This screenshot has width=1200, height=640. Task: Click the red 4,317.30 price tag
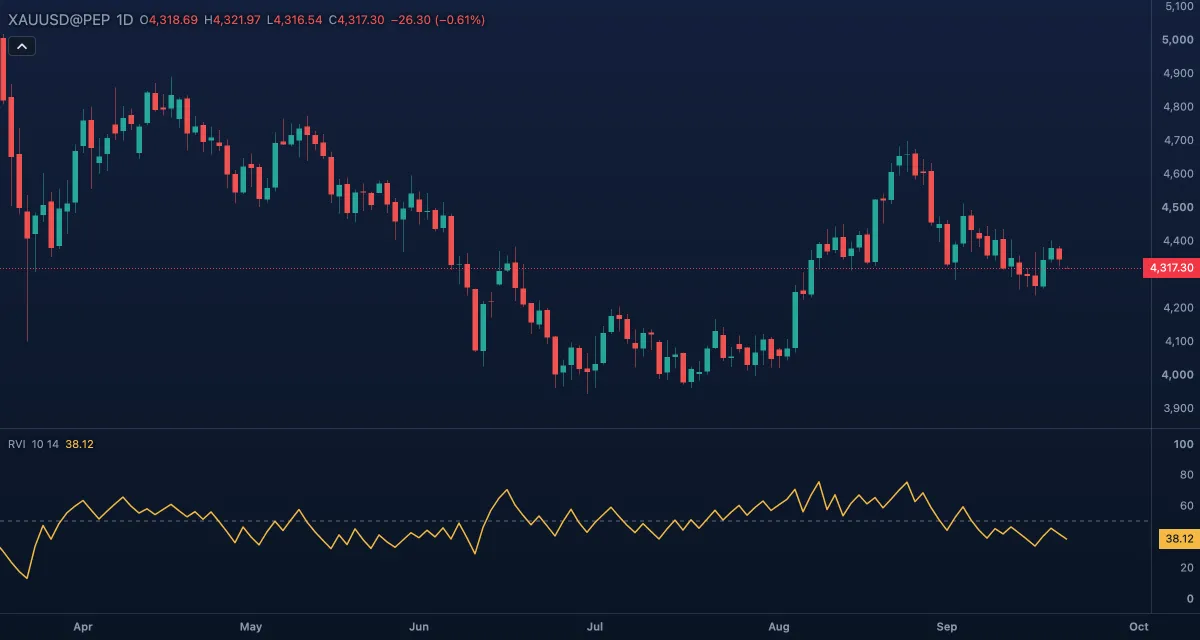tap(1170, 268)
